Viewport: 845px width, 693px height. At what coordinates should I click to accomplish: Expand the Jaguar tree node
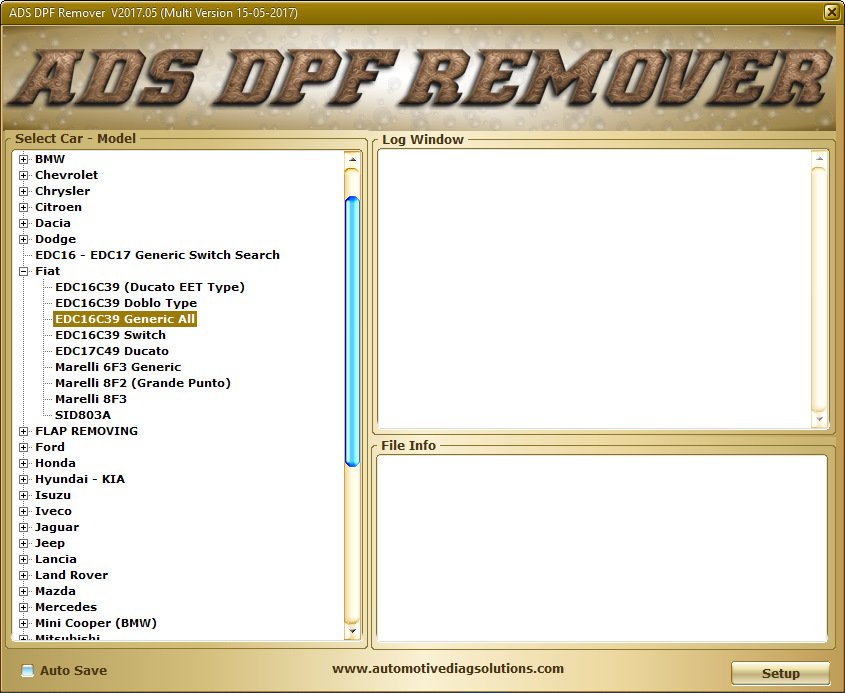click(x=23, y=527)
